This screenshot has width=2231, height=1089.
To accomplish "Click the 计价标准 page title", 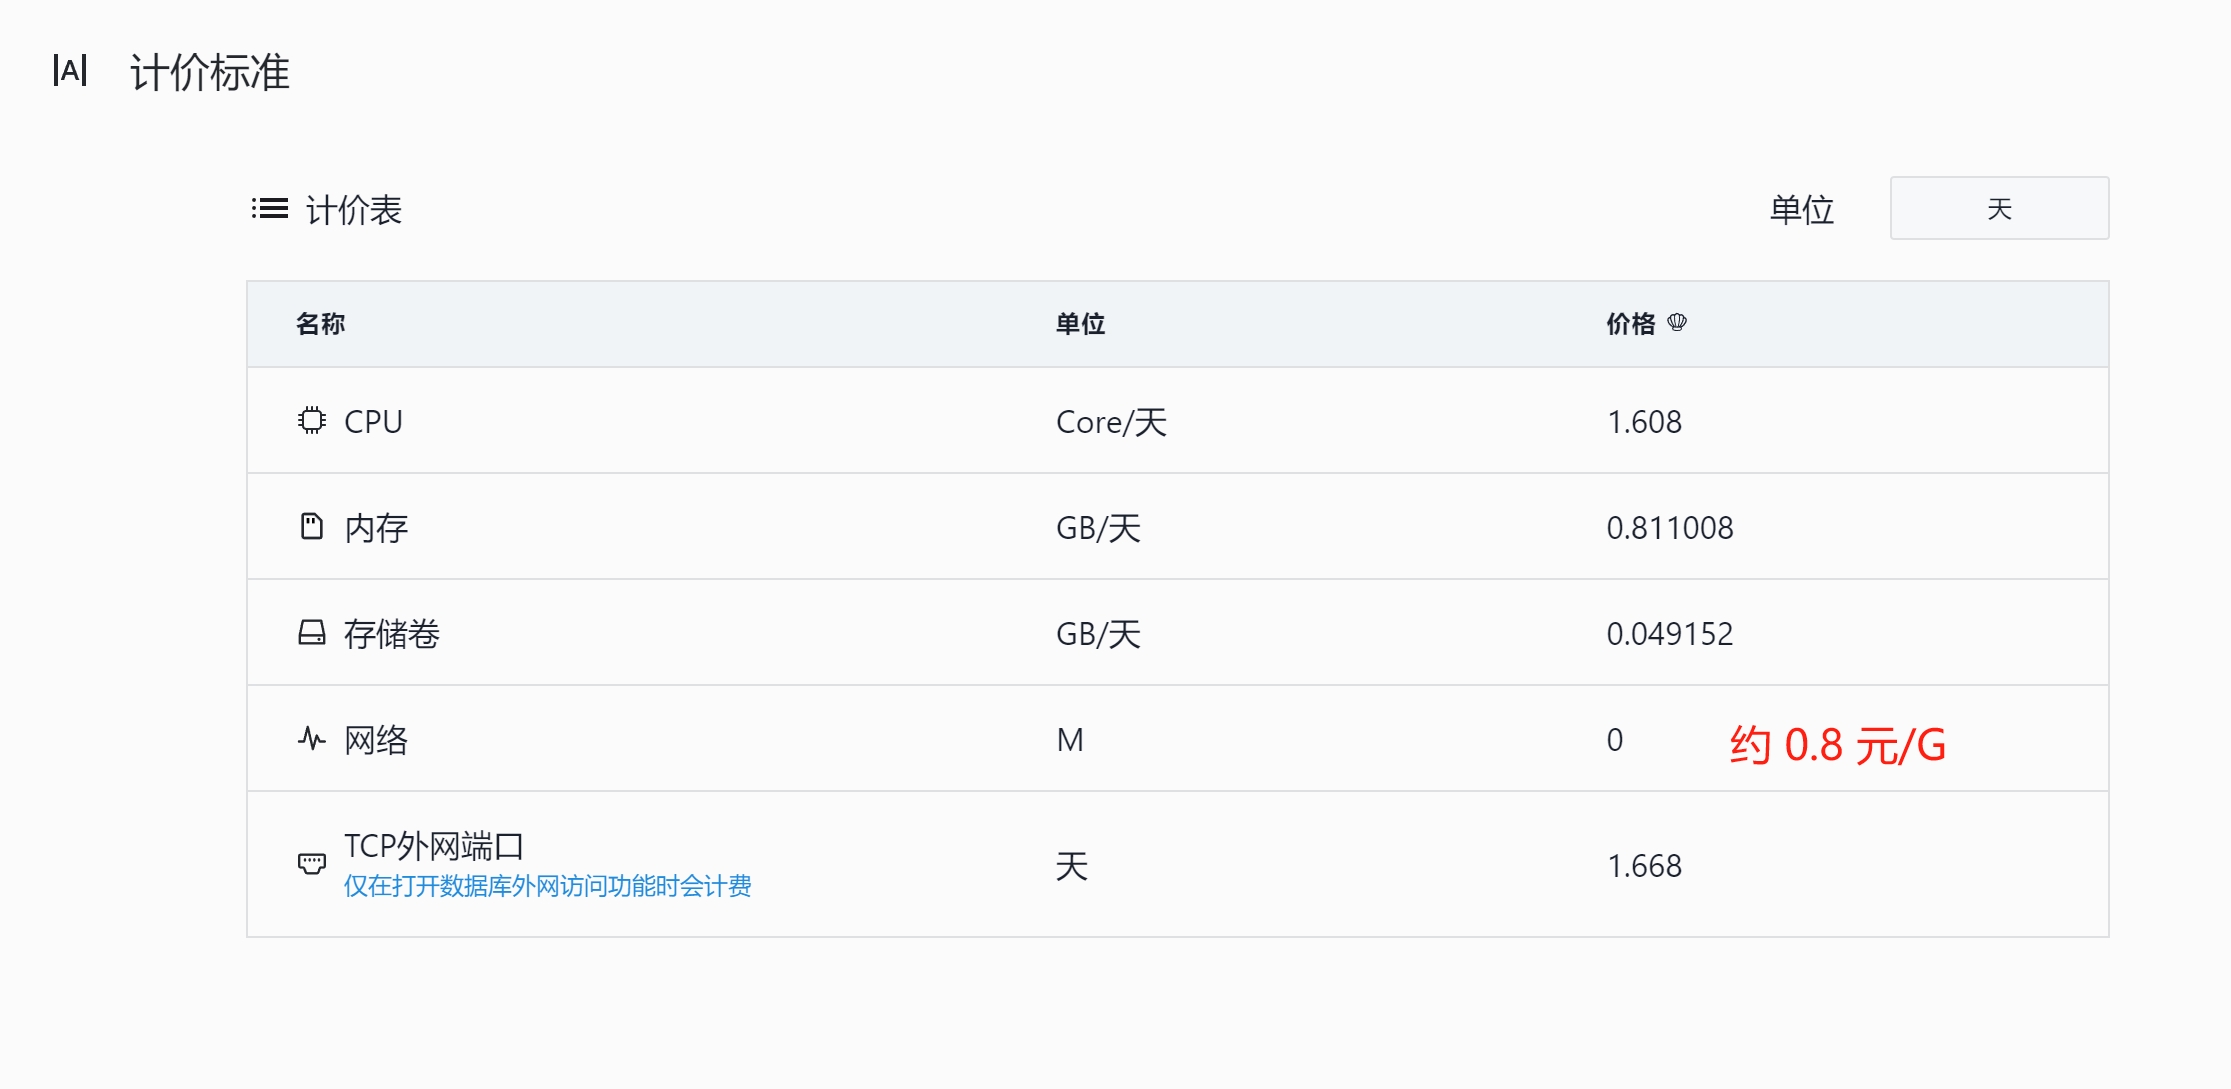I will point(208,72).
